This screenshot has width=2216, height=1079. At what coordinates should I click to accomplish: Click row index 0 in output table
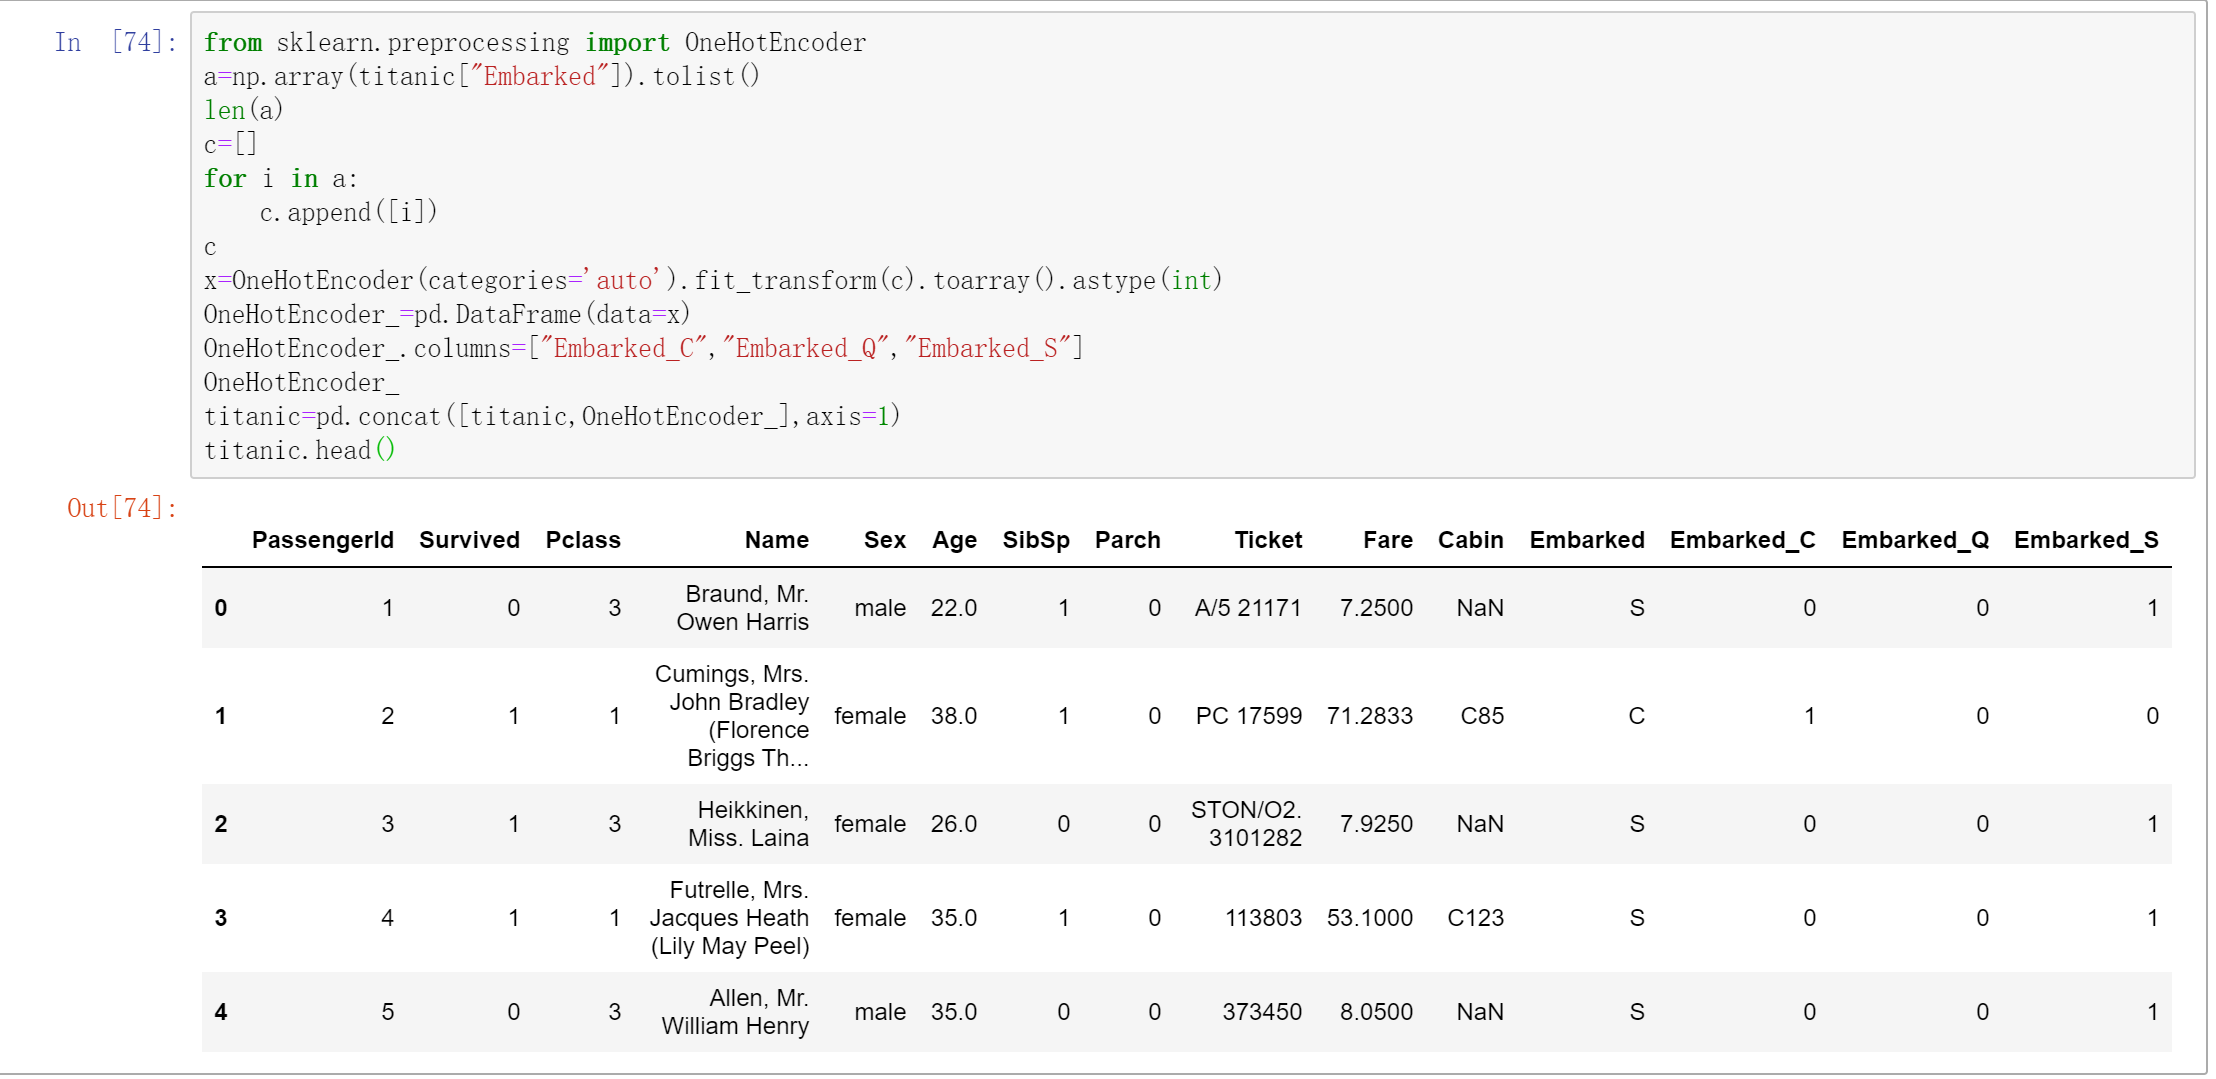tap(221, 608)
